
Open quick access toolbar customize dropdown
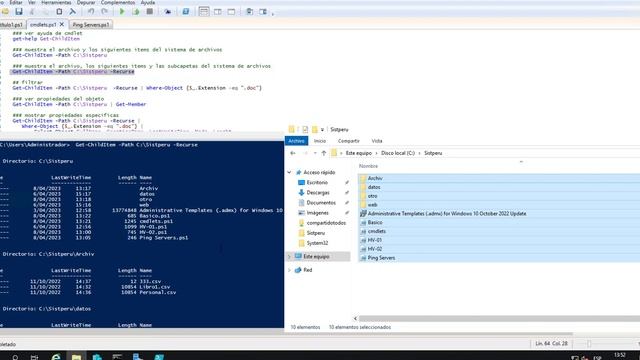tap(322, 129)
